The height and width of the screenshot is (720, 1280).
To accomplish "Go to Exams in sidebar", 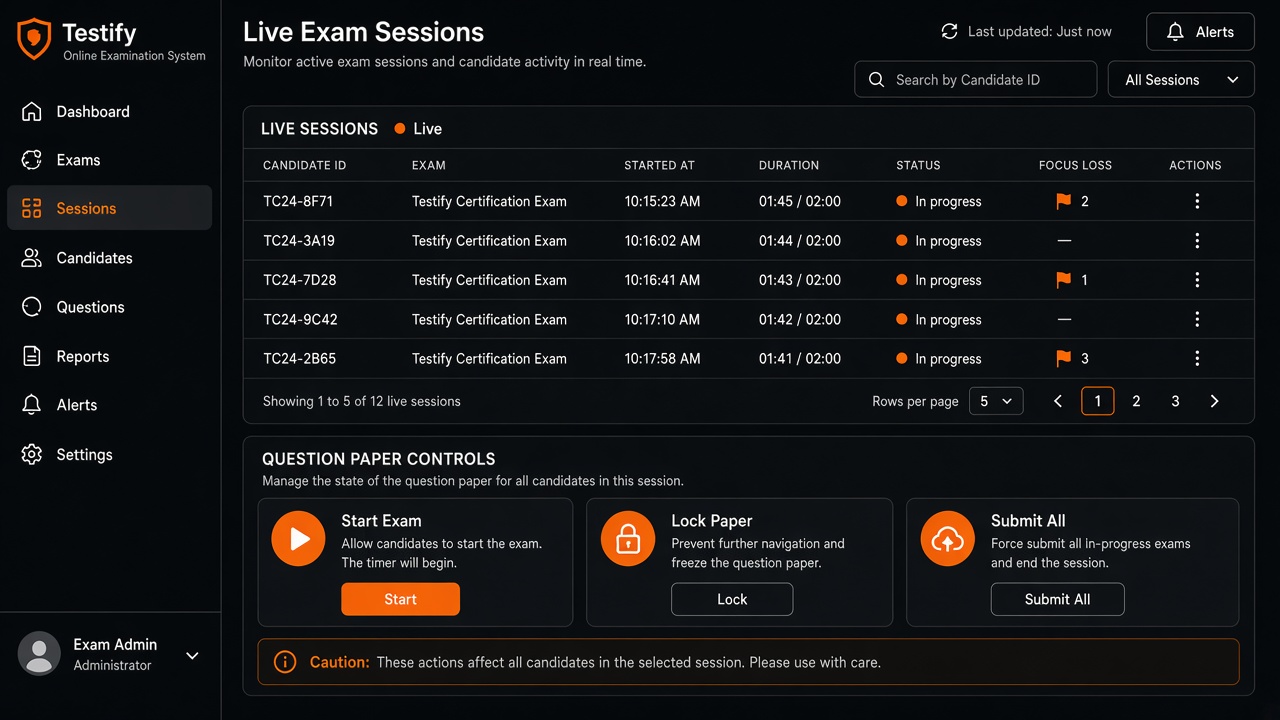I will pyautogui.click(x=109, y=160).
